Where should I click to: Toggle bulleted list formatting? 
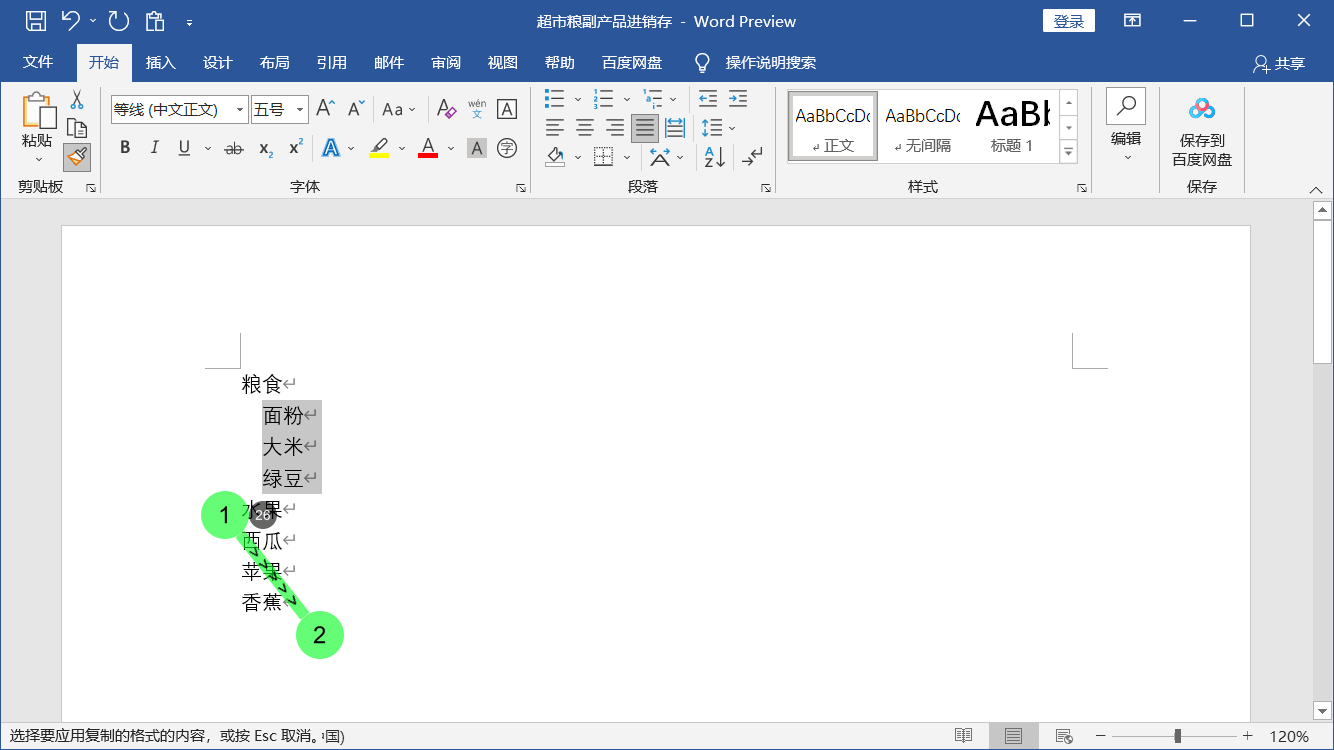(555, 98)
